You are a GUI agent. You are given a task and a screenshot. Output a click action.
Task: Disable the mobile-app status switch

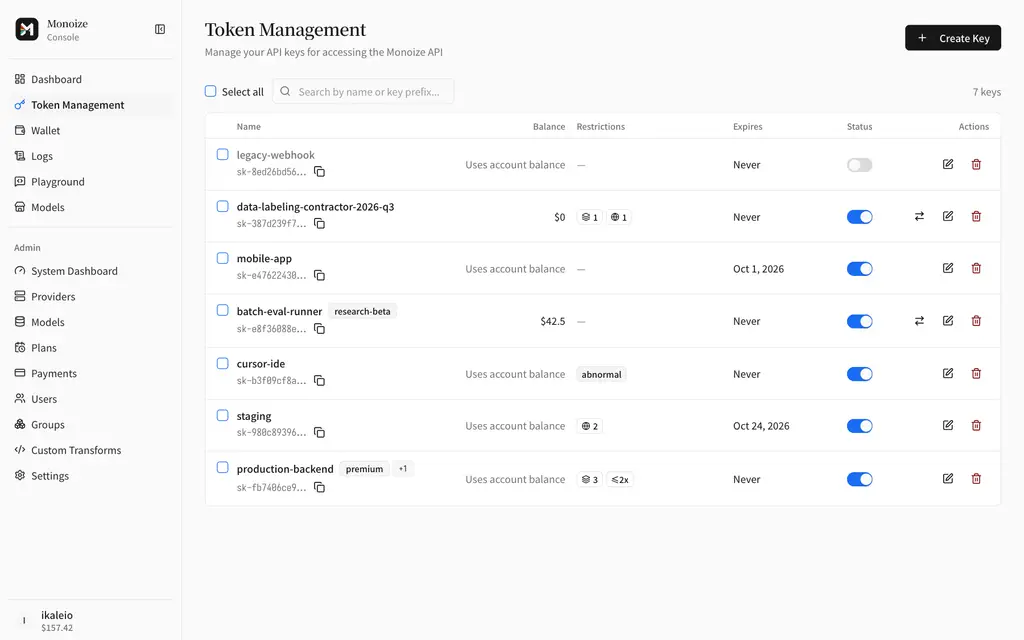pos(859,269)
